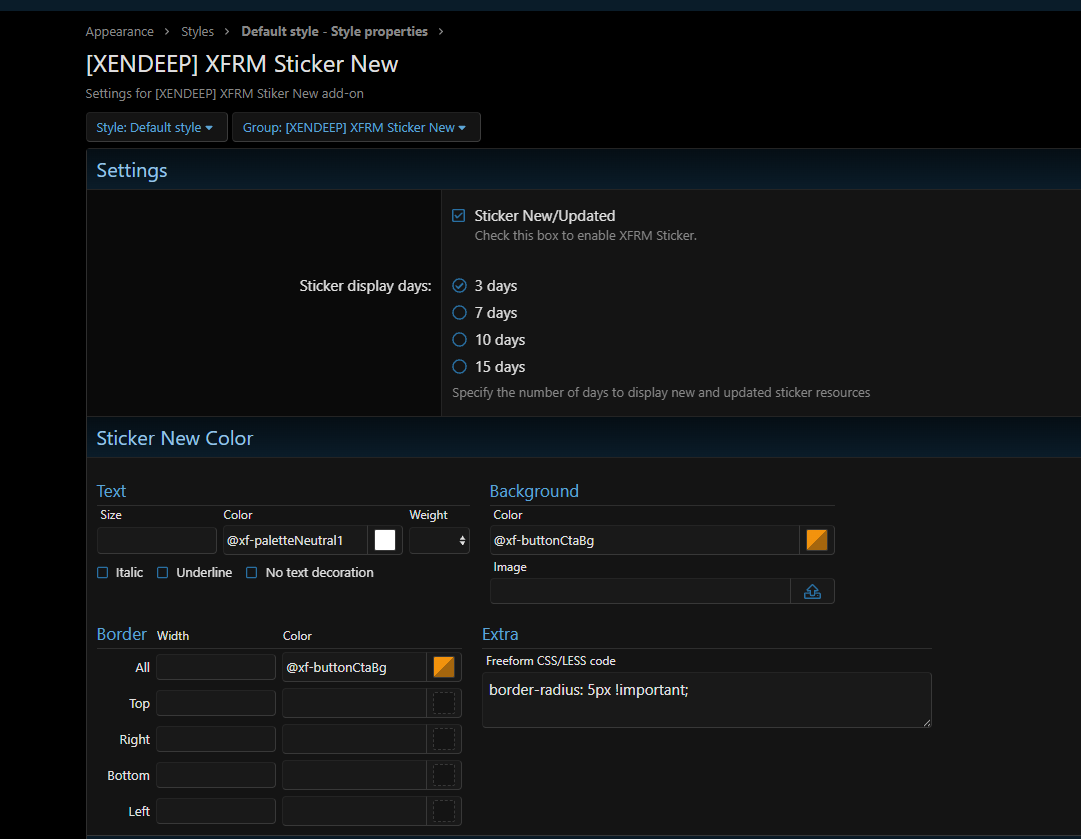Click the Border Top color field
Viewport: 1081px width, 839px height.
point(354,703)
